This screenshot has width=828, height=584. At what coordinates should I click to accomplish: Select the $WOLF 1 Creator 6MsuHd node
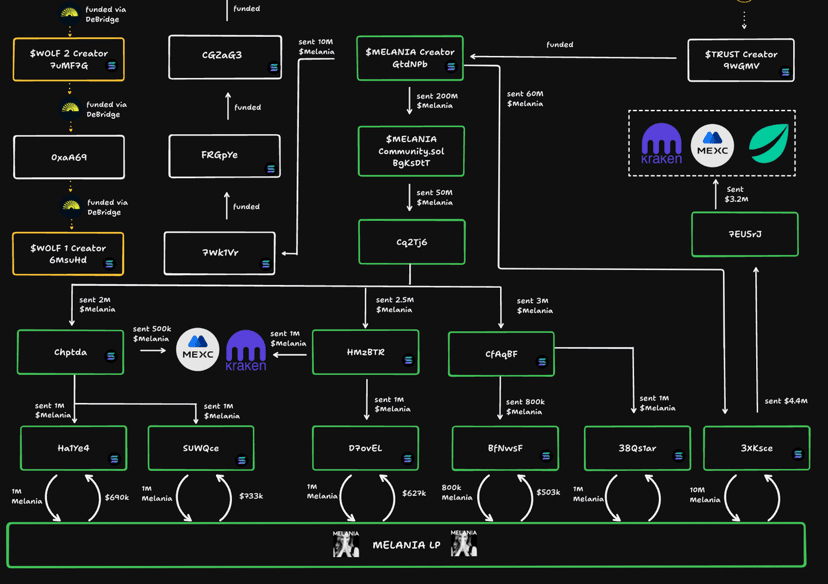[x=68, y=253]
